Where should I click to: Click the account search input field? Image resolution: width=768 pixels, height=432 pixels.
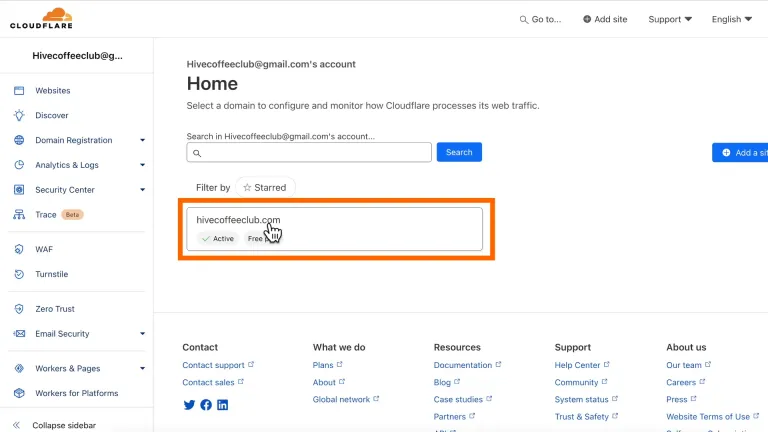[x=309, y=152]
